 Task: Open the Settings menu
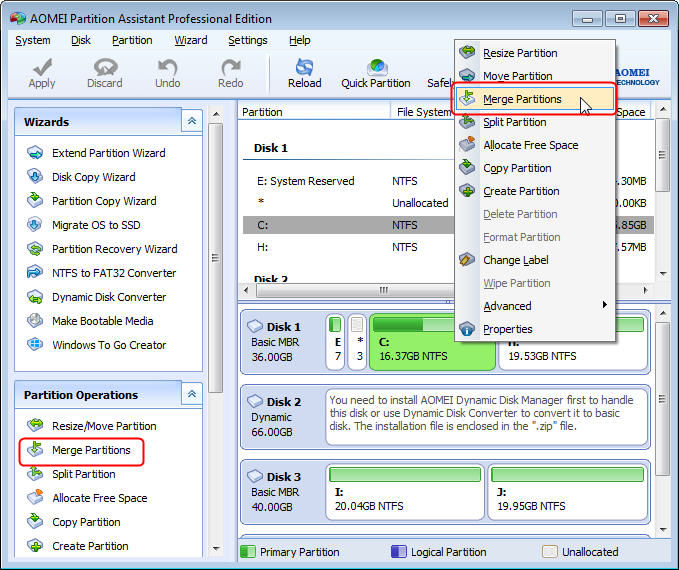248,40
